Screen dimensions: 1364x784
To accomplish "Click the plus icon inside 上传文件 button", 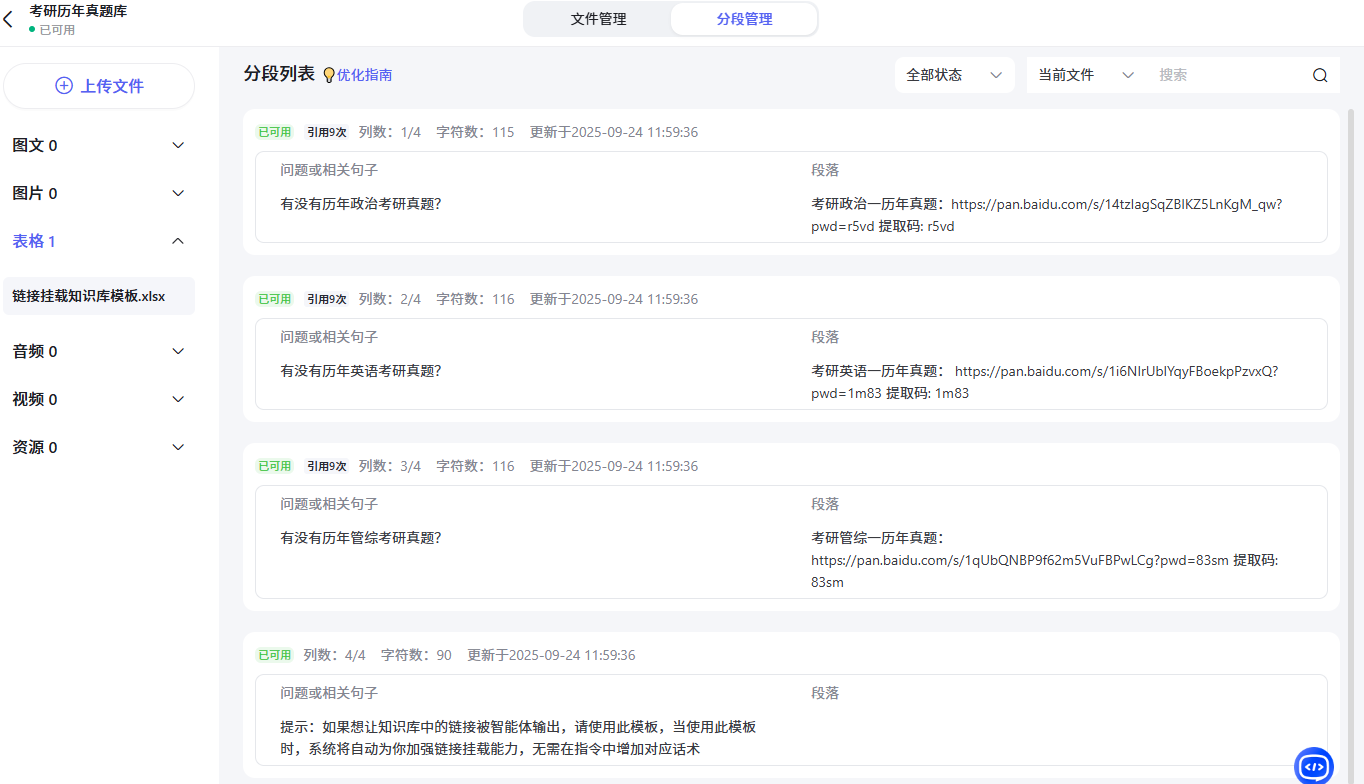I will pos(64,86).
